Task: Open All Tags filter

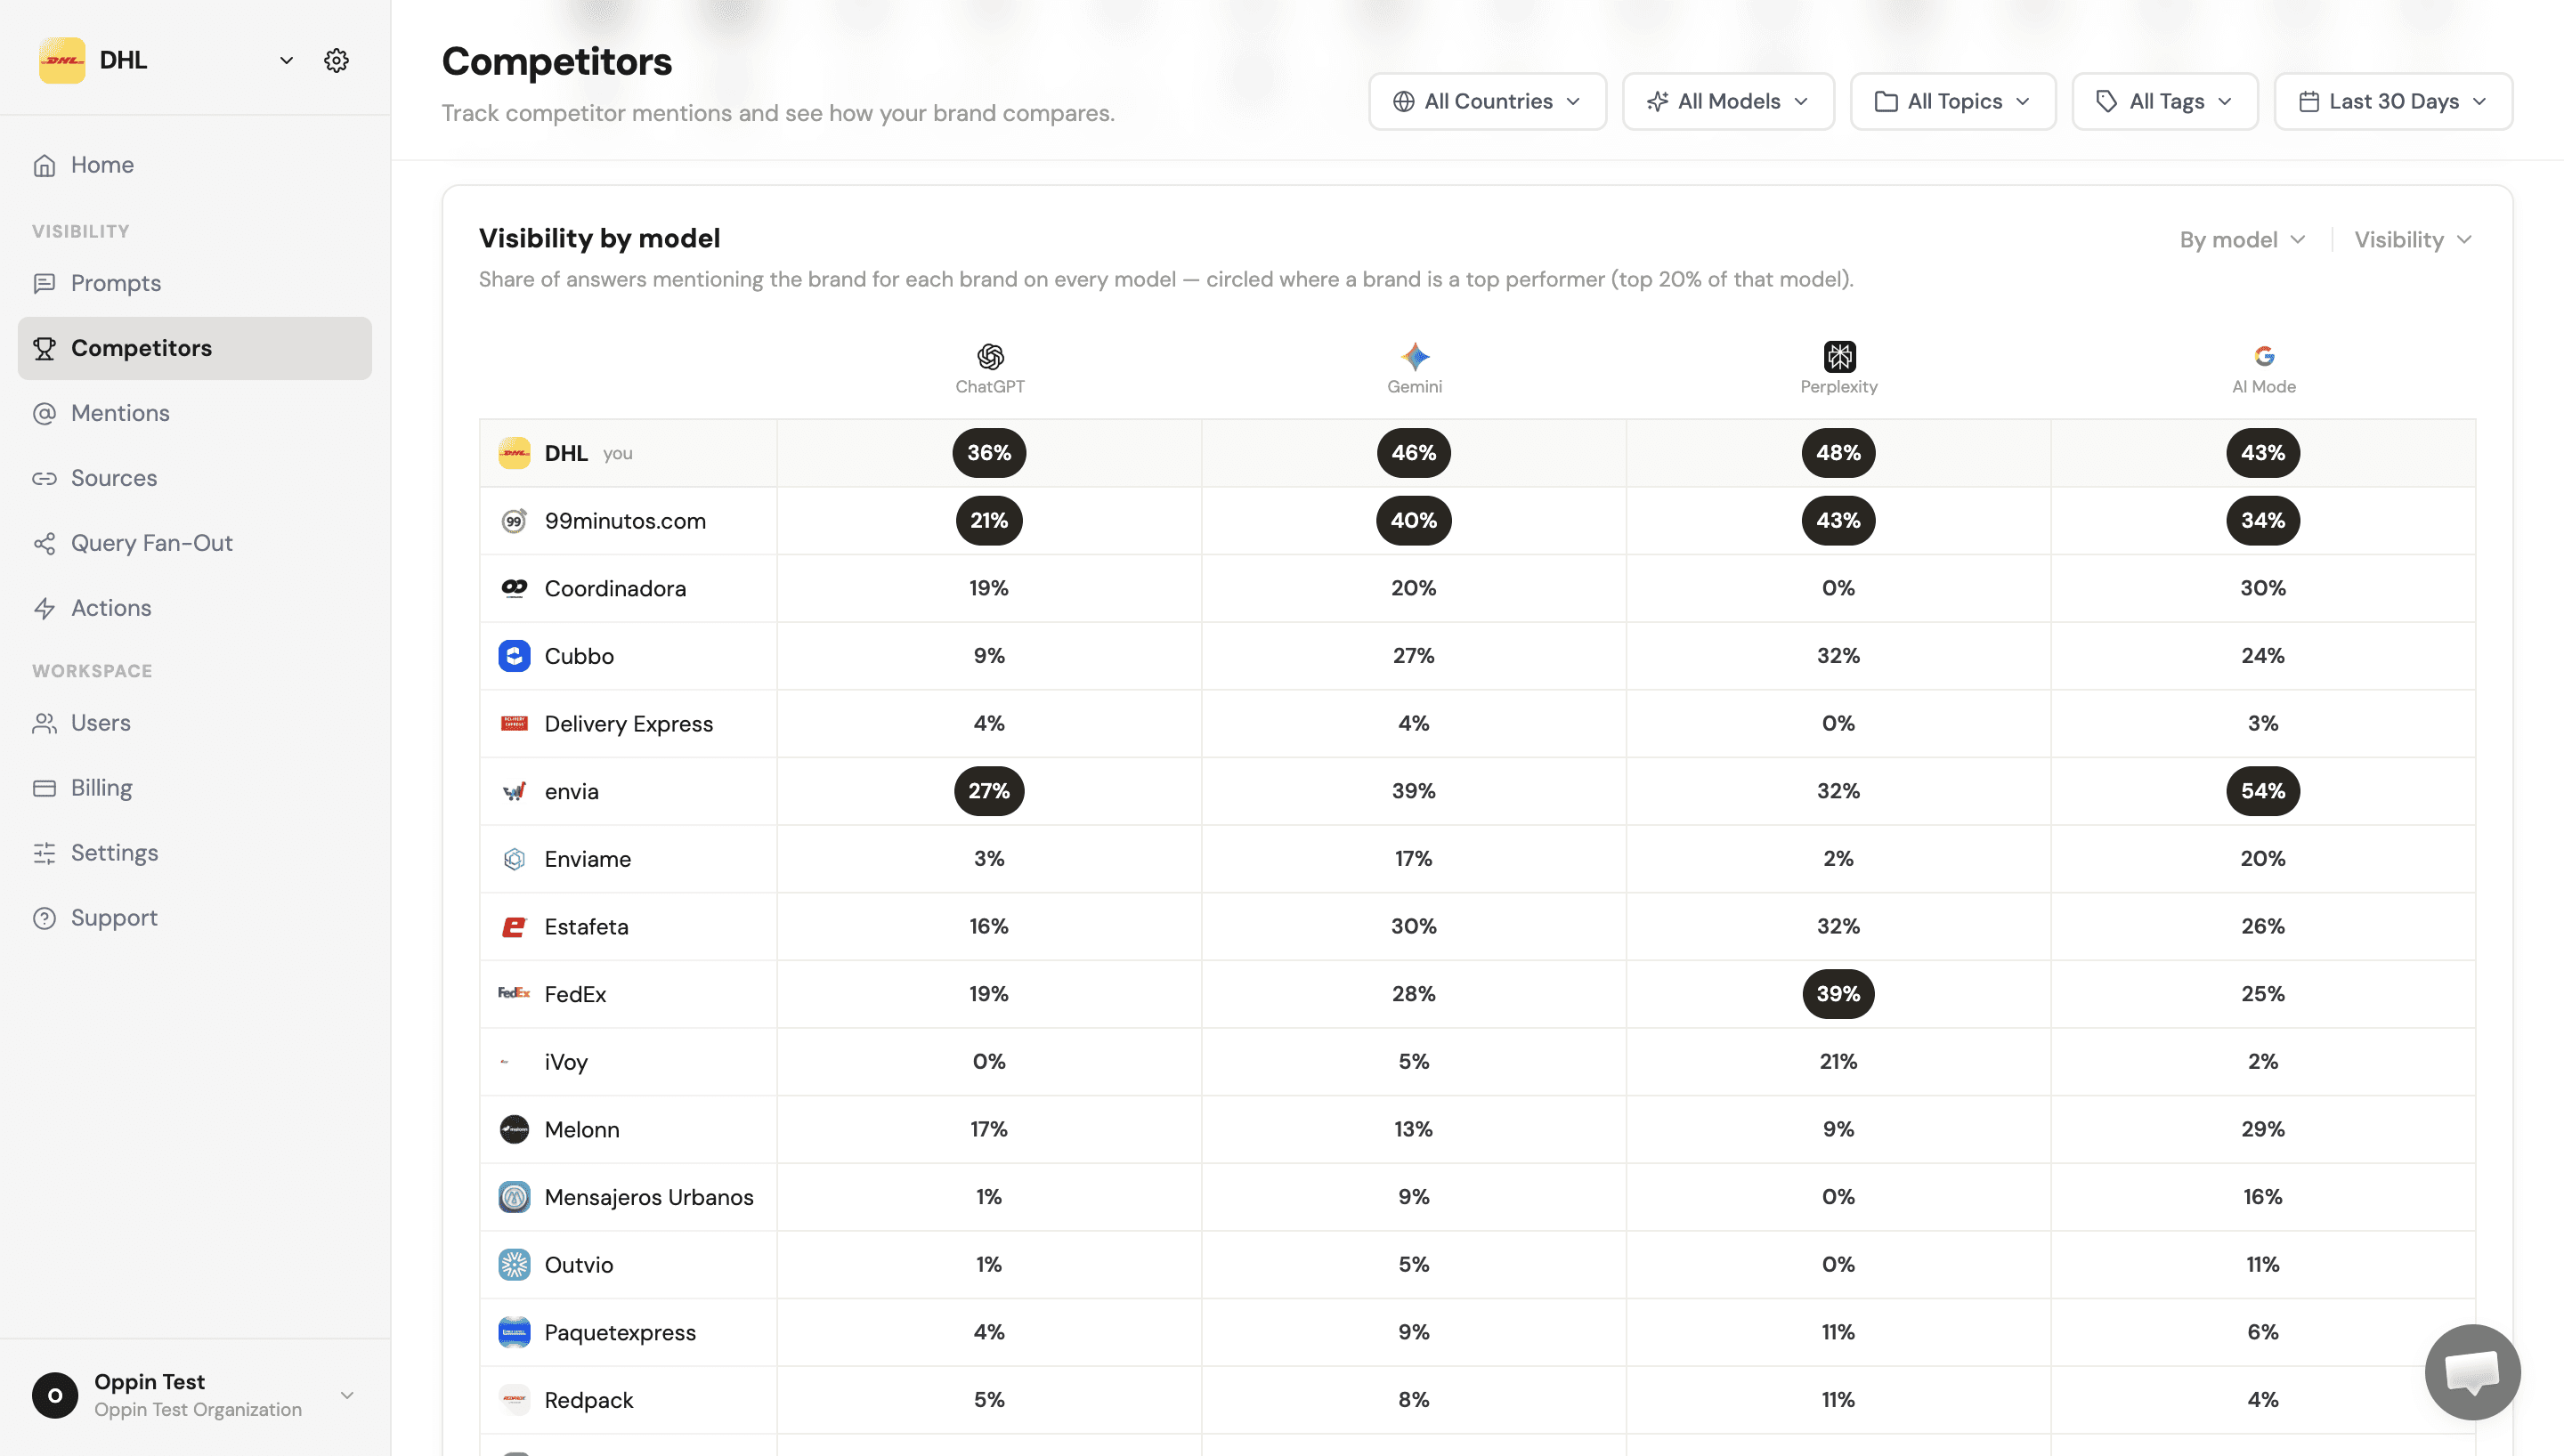Action: tap(2164, 101)
